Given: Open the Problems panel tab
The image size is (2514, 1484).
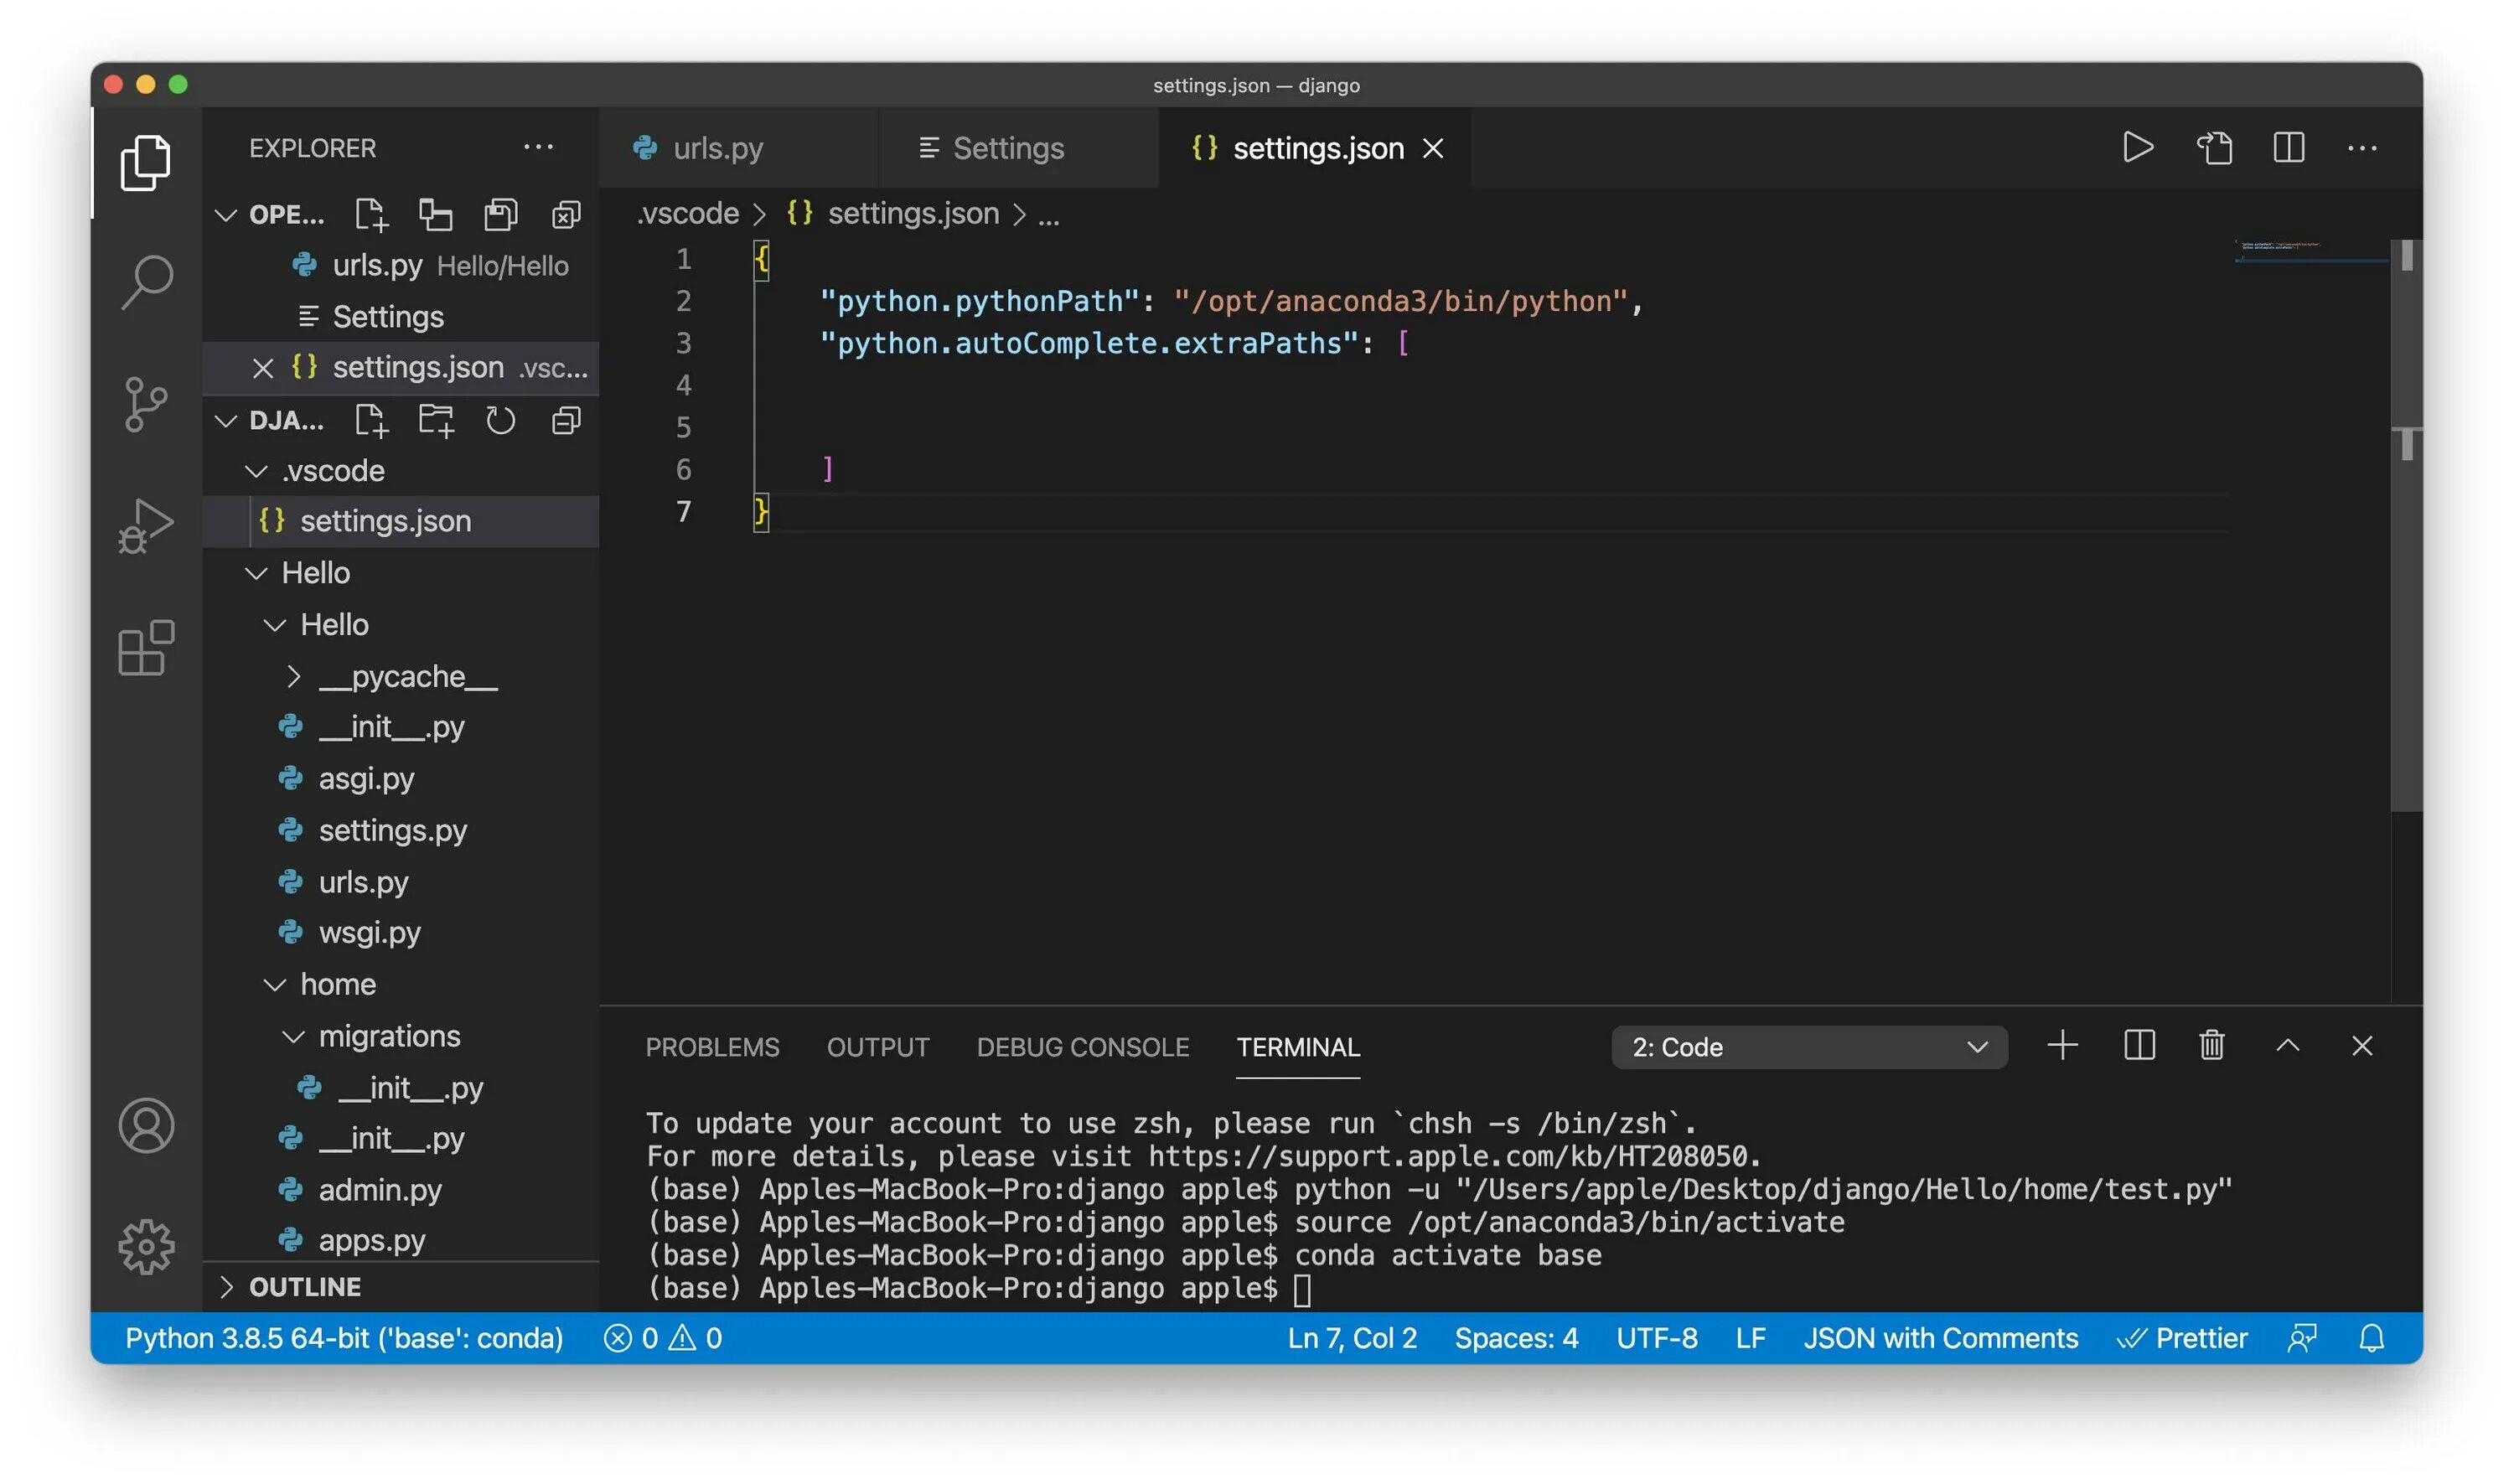Looking at the screenshot, I should [x=712, y=1047].
